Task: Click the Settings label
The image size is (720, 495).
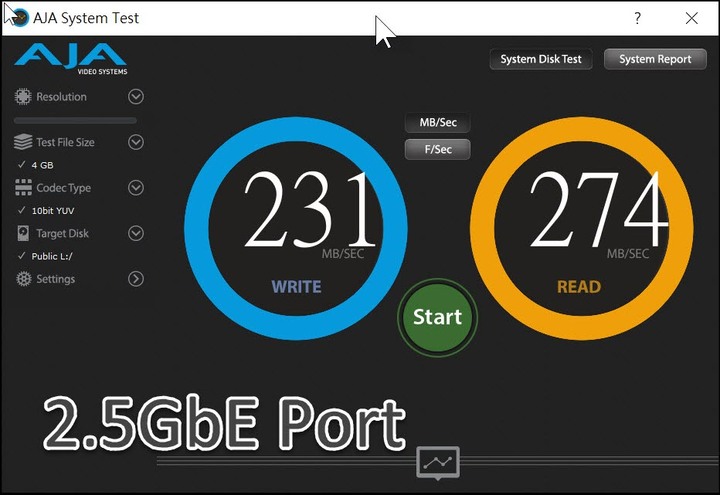Action: tap(56, 279)
